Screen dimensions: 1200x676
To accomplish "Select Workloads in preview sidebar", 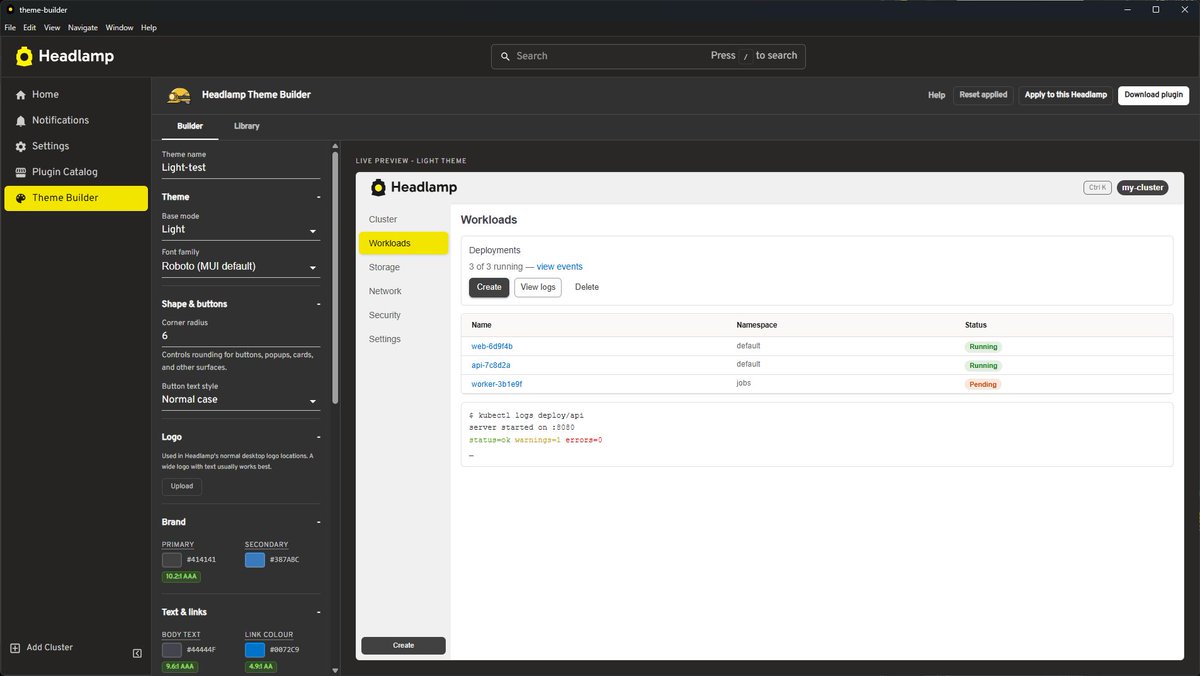I will tap(404, 243).
